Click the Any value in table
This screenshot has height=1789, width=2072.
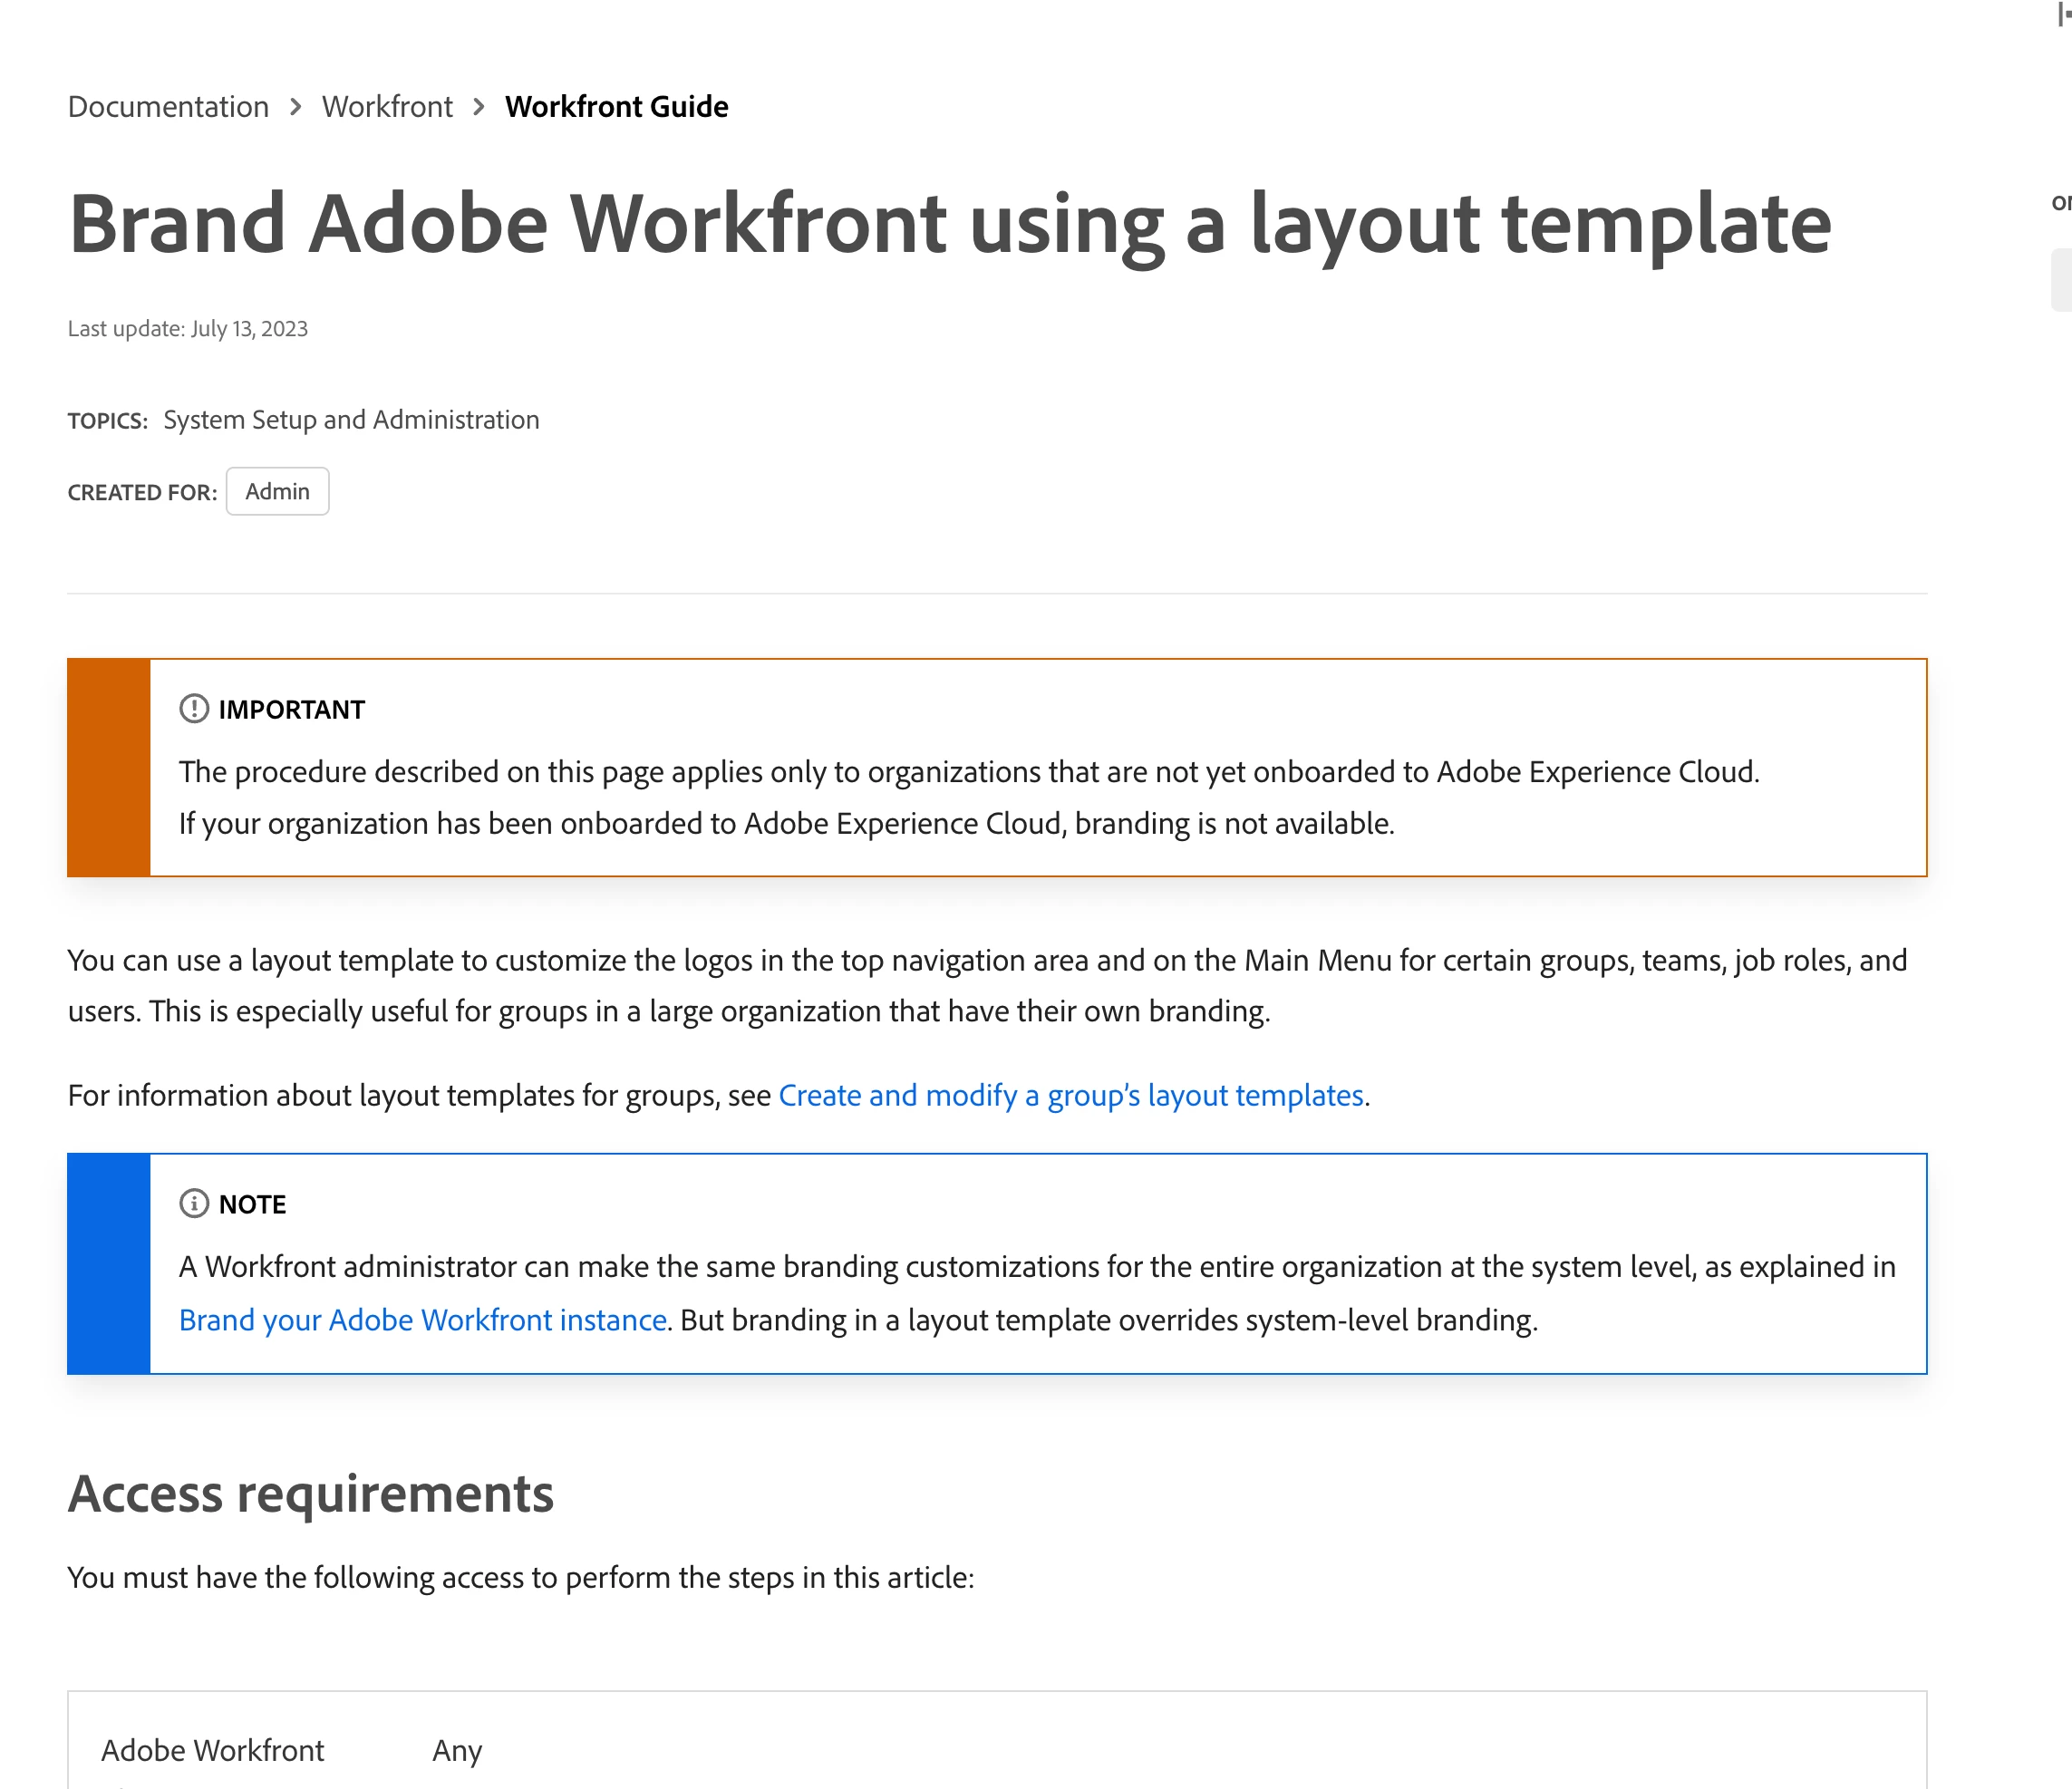pos(457,1750)
